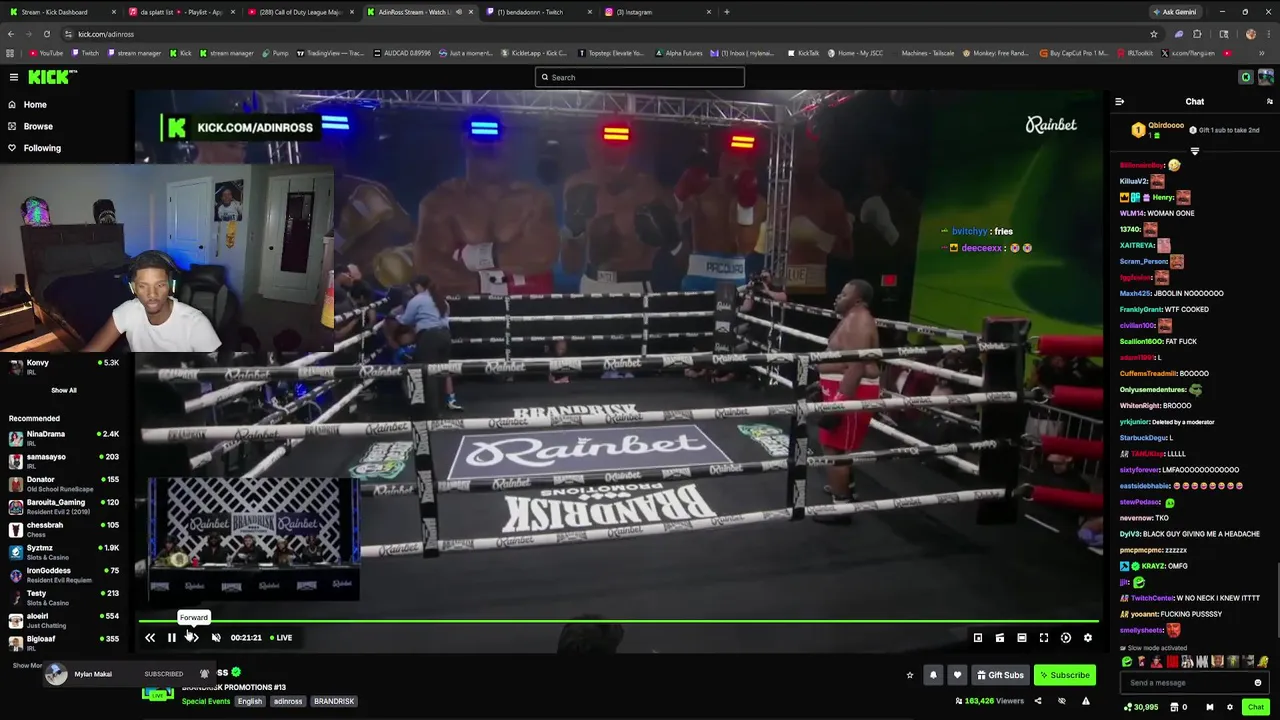The image size is (1280, 720).
Task: Open chat settings gear icon
Action: [x=1230, y=707]
